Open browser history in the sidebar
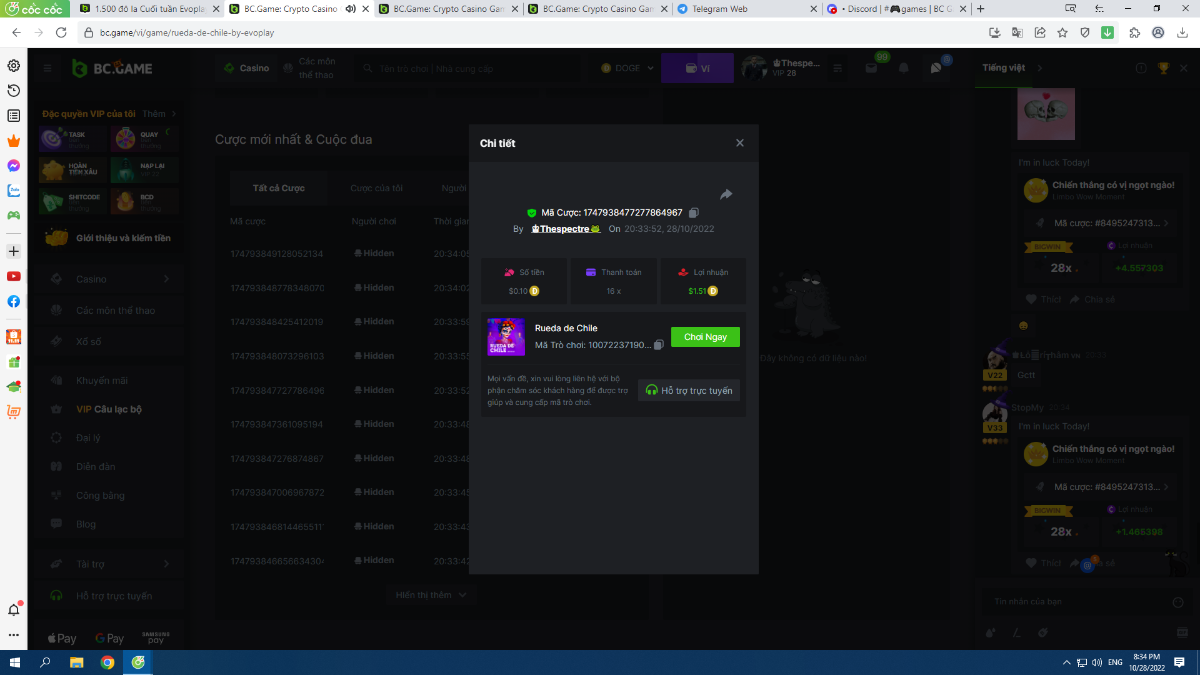The width and height of the screenshot is (1200, 675). pyautogui.click(x=14, y=91)
